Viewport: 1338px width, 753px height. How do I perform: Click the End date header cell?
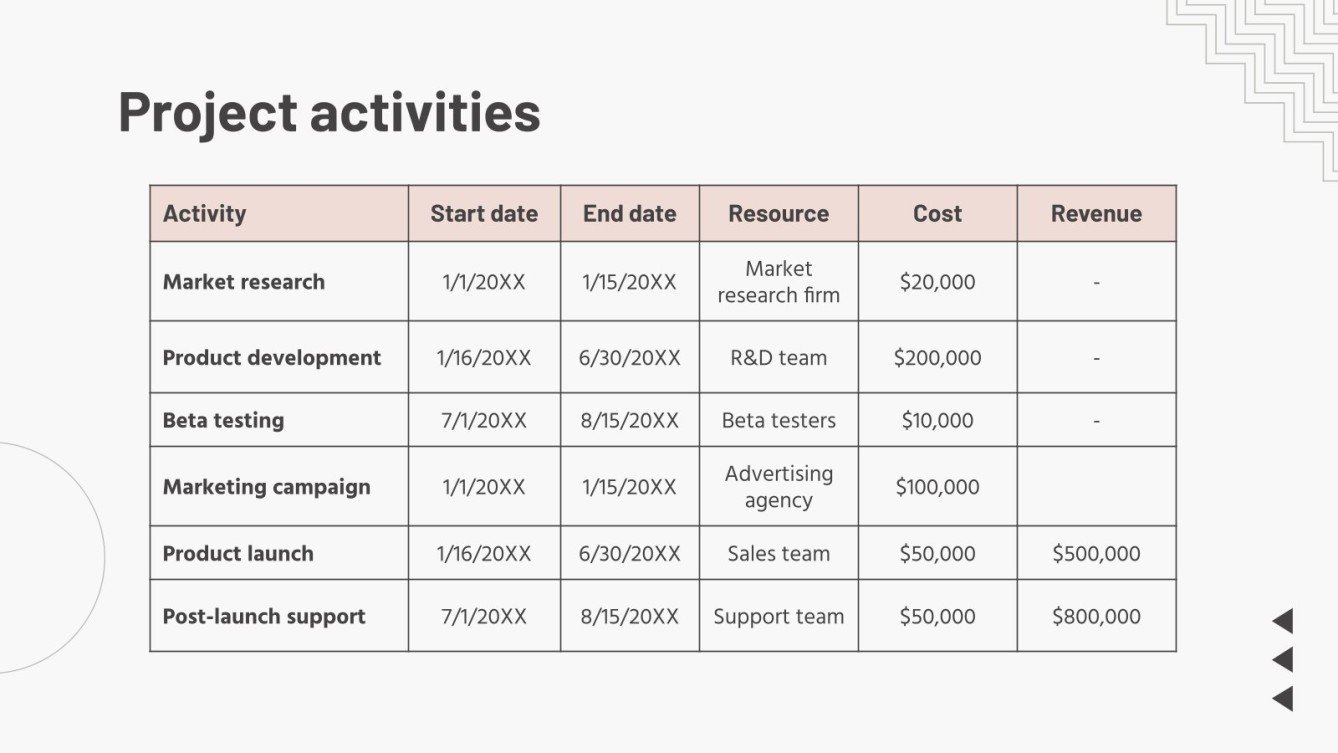click(x=629, y=213)
